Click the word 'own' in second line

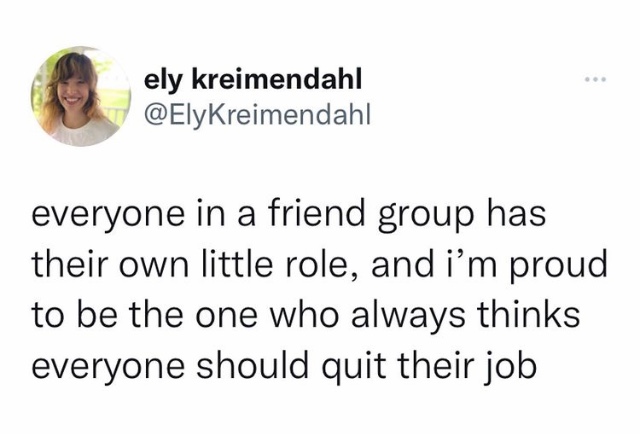(159, 267)
